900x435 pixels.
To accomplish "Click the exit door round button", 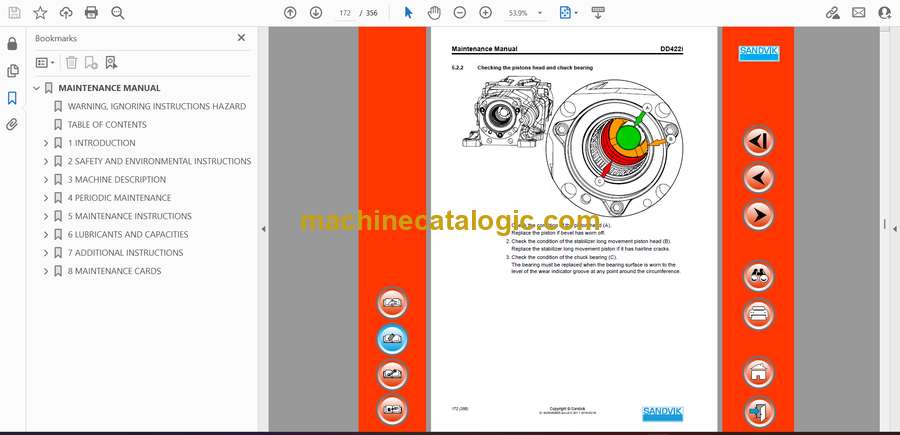I will pos(758,411).
